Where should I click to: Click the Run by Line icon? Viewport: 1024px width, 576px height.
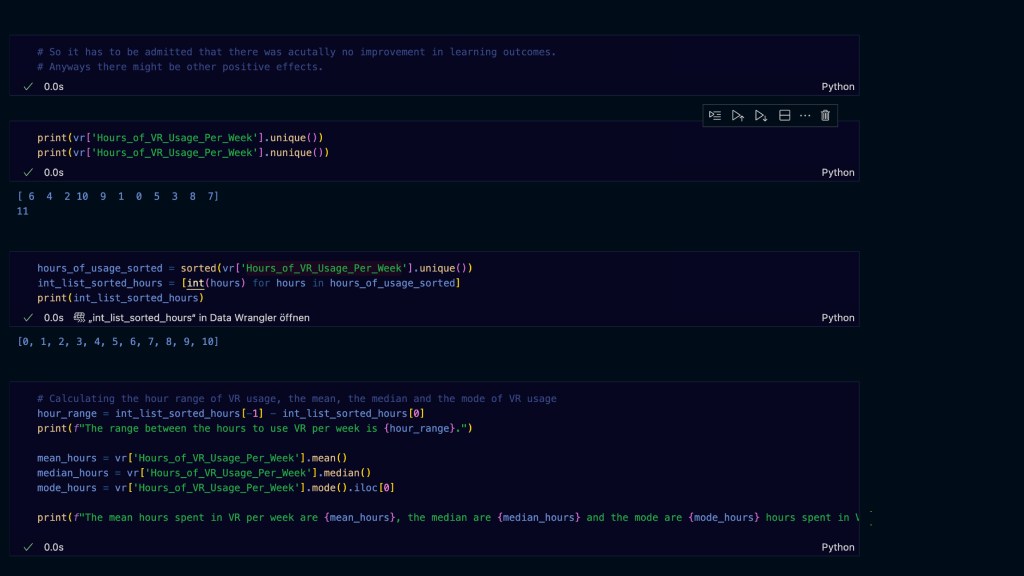click(x=715, y=116)
